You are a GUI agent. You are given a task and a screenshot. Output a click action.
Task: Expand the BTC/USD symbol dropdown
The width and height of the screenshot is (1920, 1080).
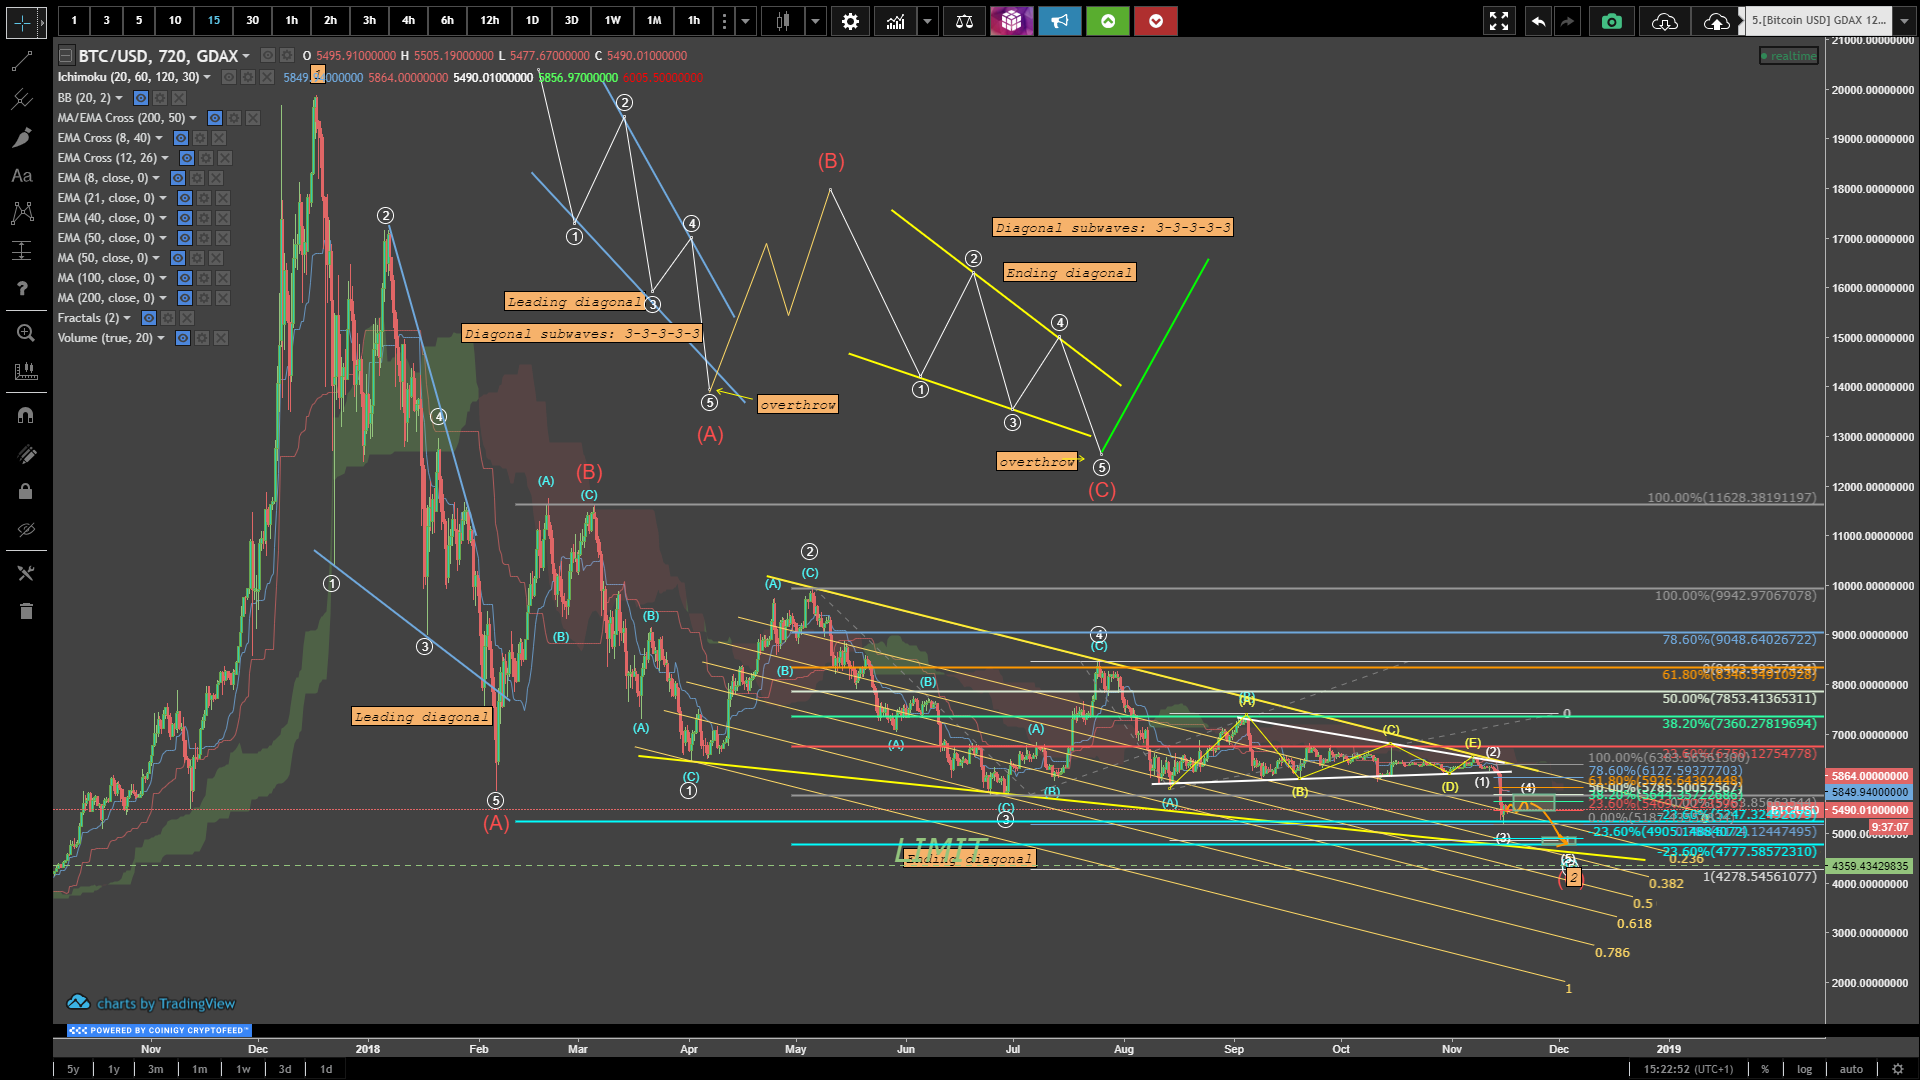[x=246, y=56]
